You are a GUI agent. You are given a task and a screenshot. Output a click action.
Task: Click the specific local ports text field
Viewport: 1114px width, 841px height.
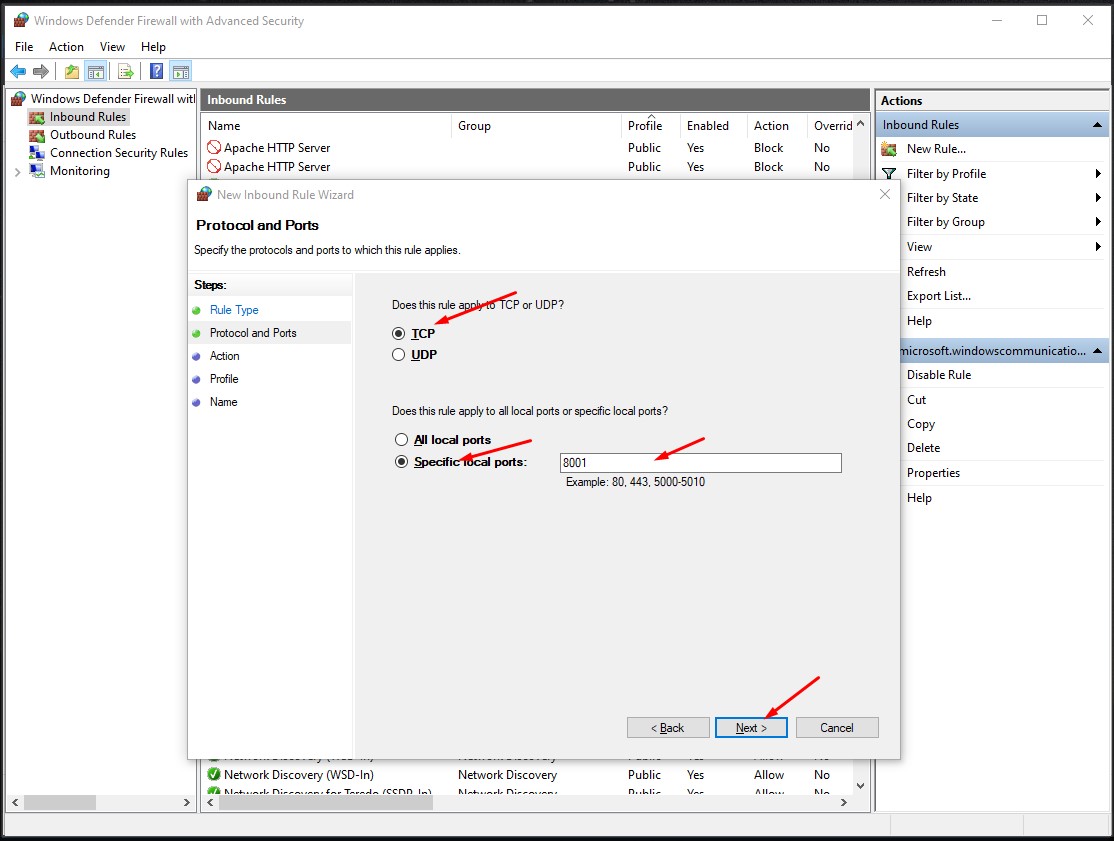[701, 463]
